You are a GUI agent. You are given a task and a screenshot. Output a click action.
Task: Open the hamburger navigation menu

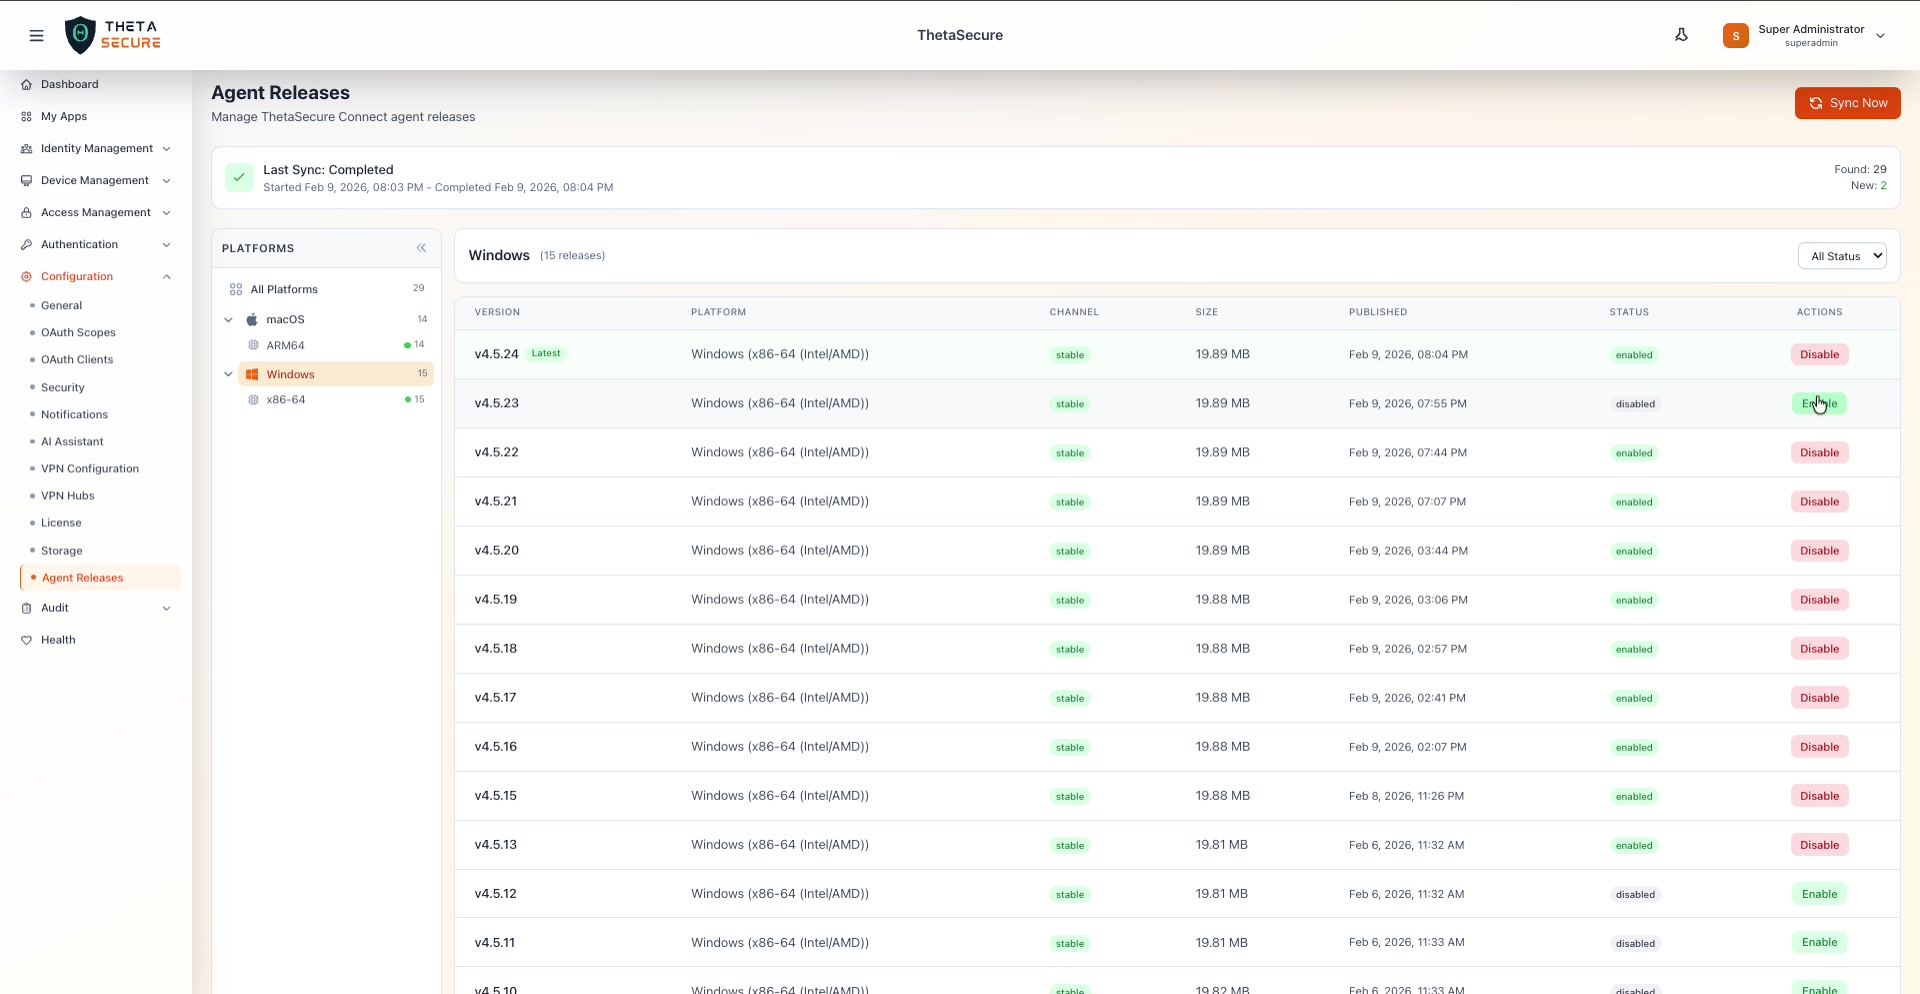click(37, 35)
